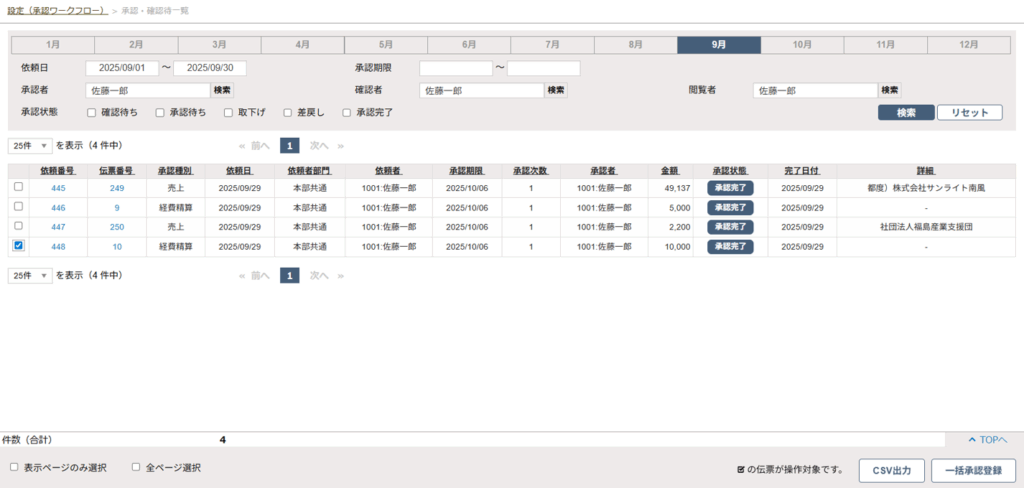
Task: Sort table by 金額 column header
Action: 670,170
